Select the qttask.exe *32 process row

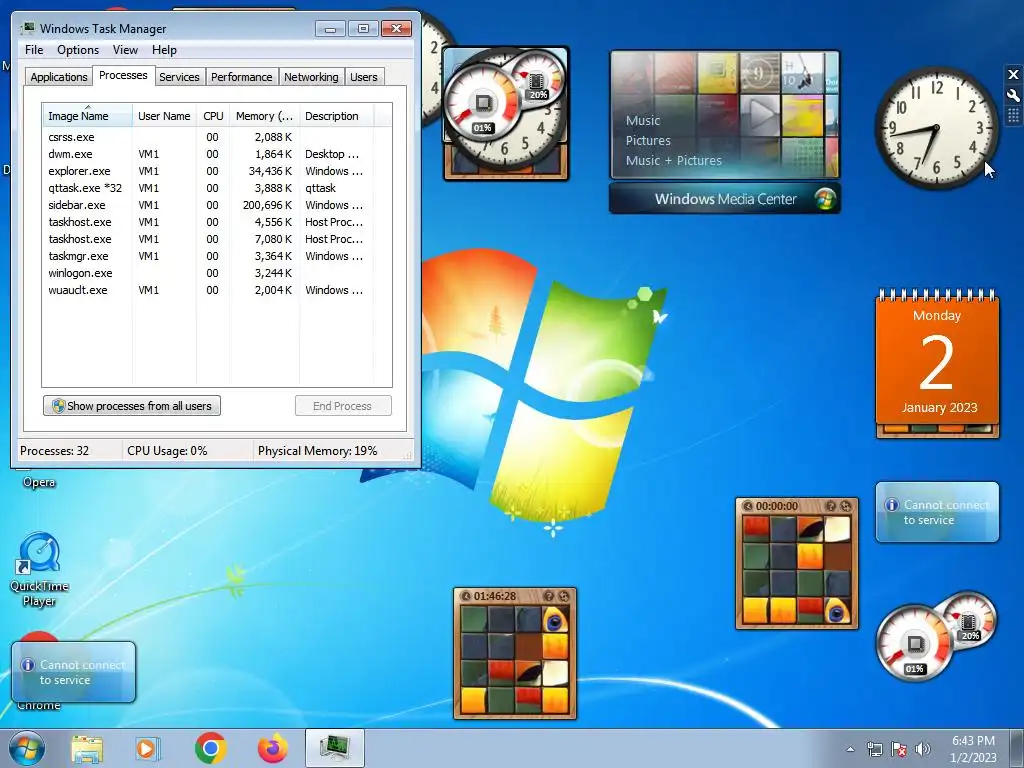[208, 188]
